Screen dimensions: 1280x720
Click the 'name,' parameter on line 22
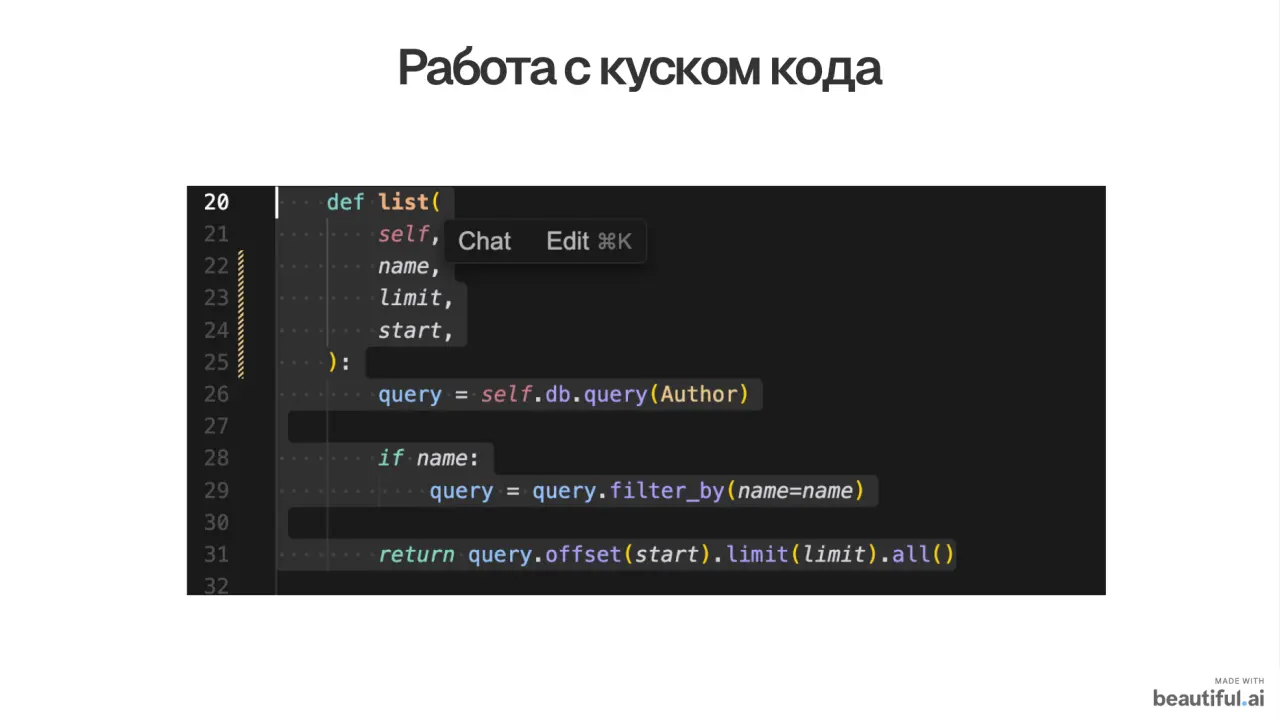tap(410, 266)
